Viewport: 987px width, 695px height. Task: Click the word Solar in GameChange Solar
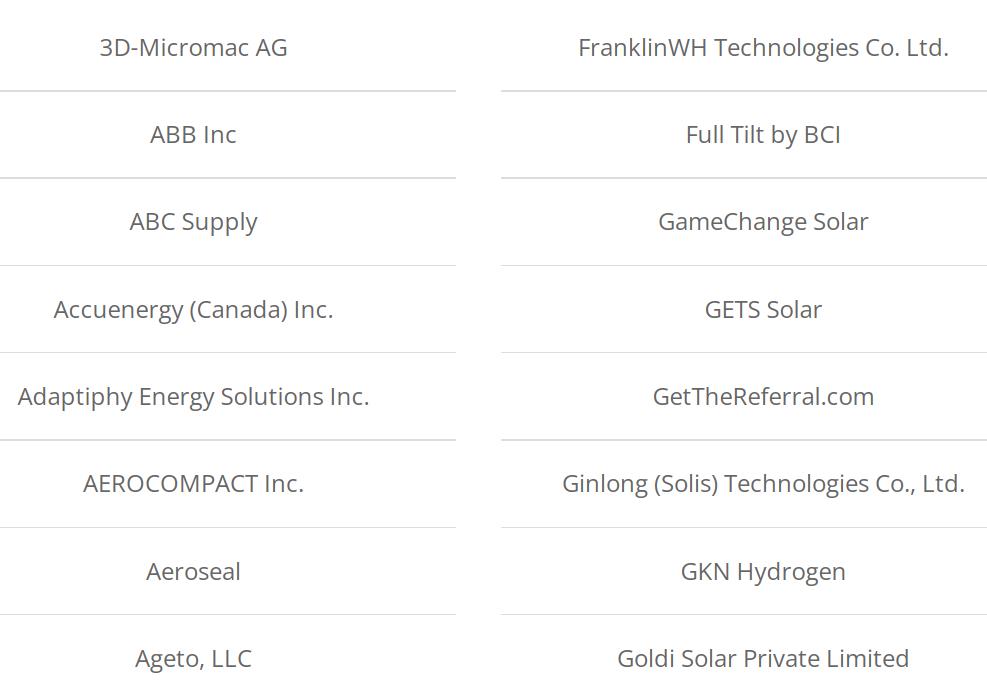(x=840, y=222)
